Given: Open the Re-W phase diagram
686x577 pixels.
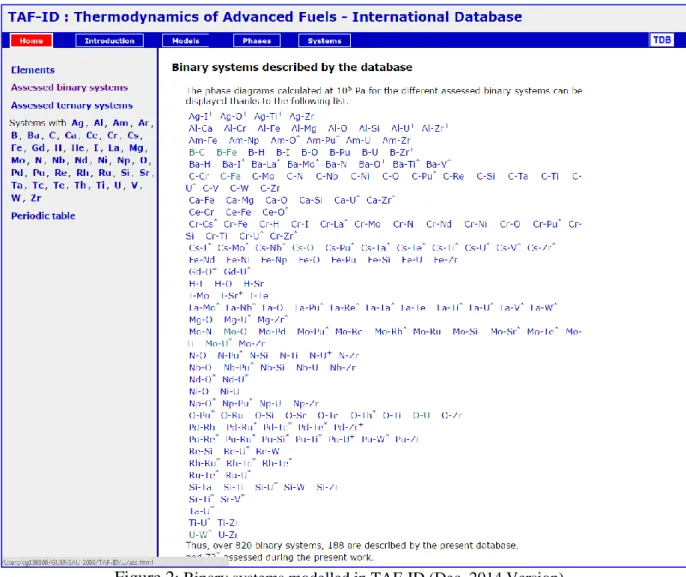Looking at the screenshot, I should point(267,451).
